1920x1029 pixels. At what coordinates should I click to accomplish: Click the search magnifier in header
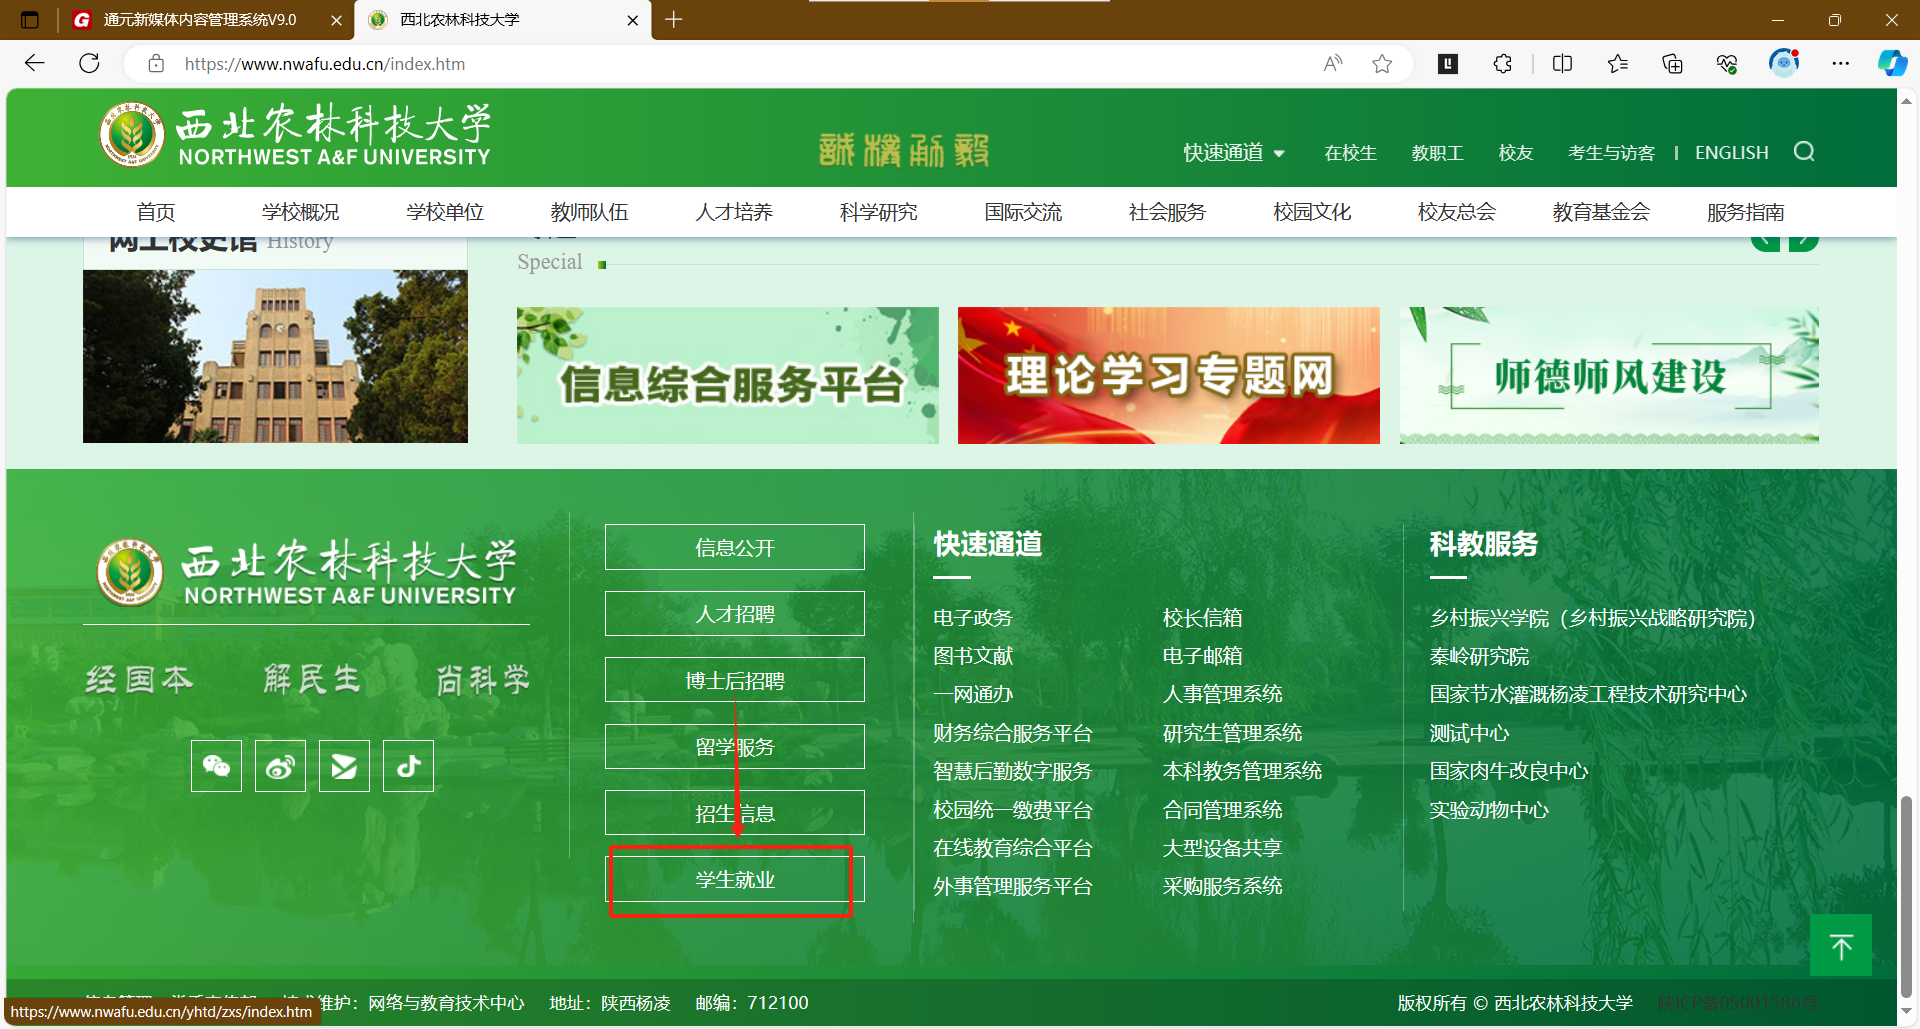point(1804,152)
